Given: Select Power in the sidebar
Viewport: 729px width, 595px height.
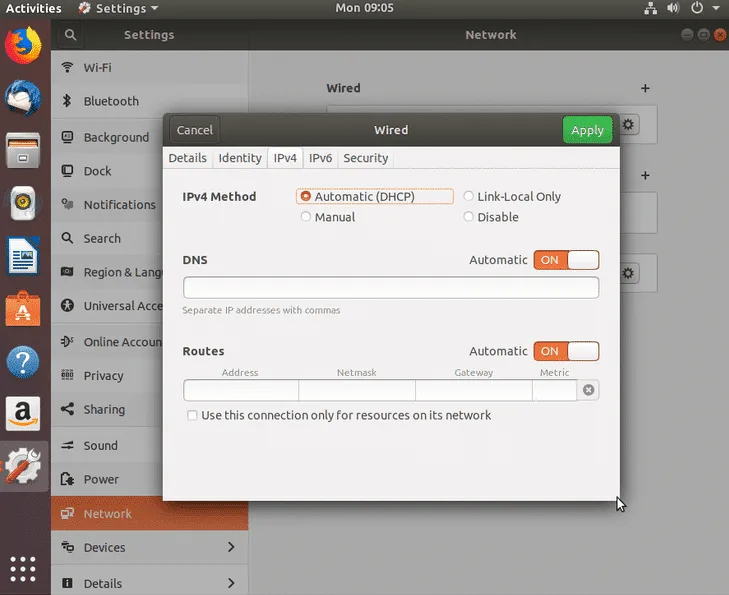Looking at the screenshot, I should (107, 479).
